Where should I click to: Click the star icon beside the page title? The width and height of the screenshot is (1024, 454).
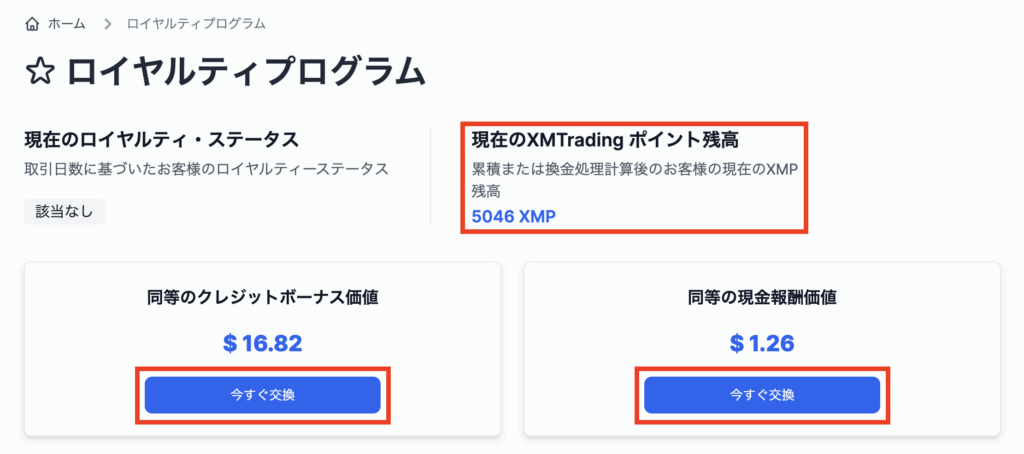point(39,73)
